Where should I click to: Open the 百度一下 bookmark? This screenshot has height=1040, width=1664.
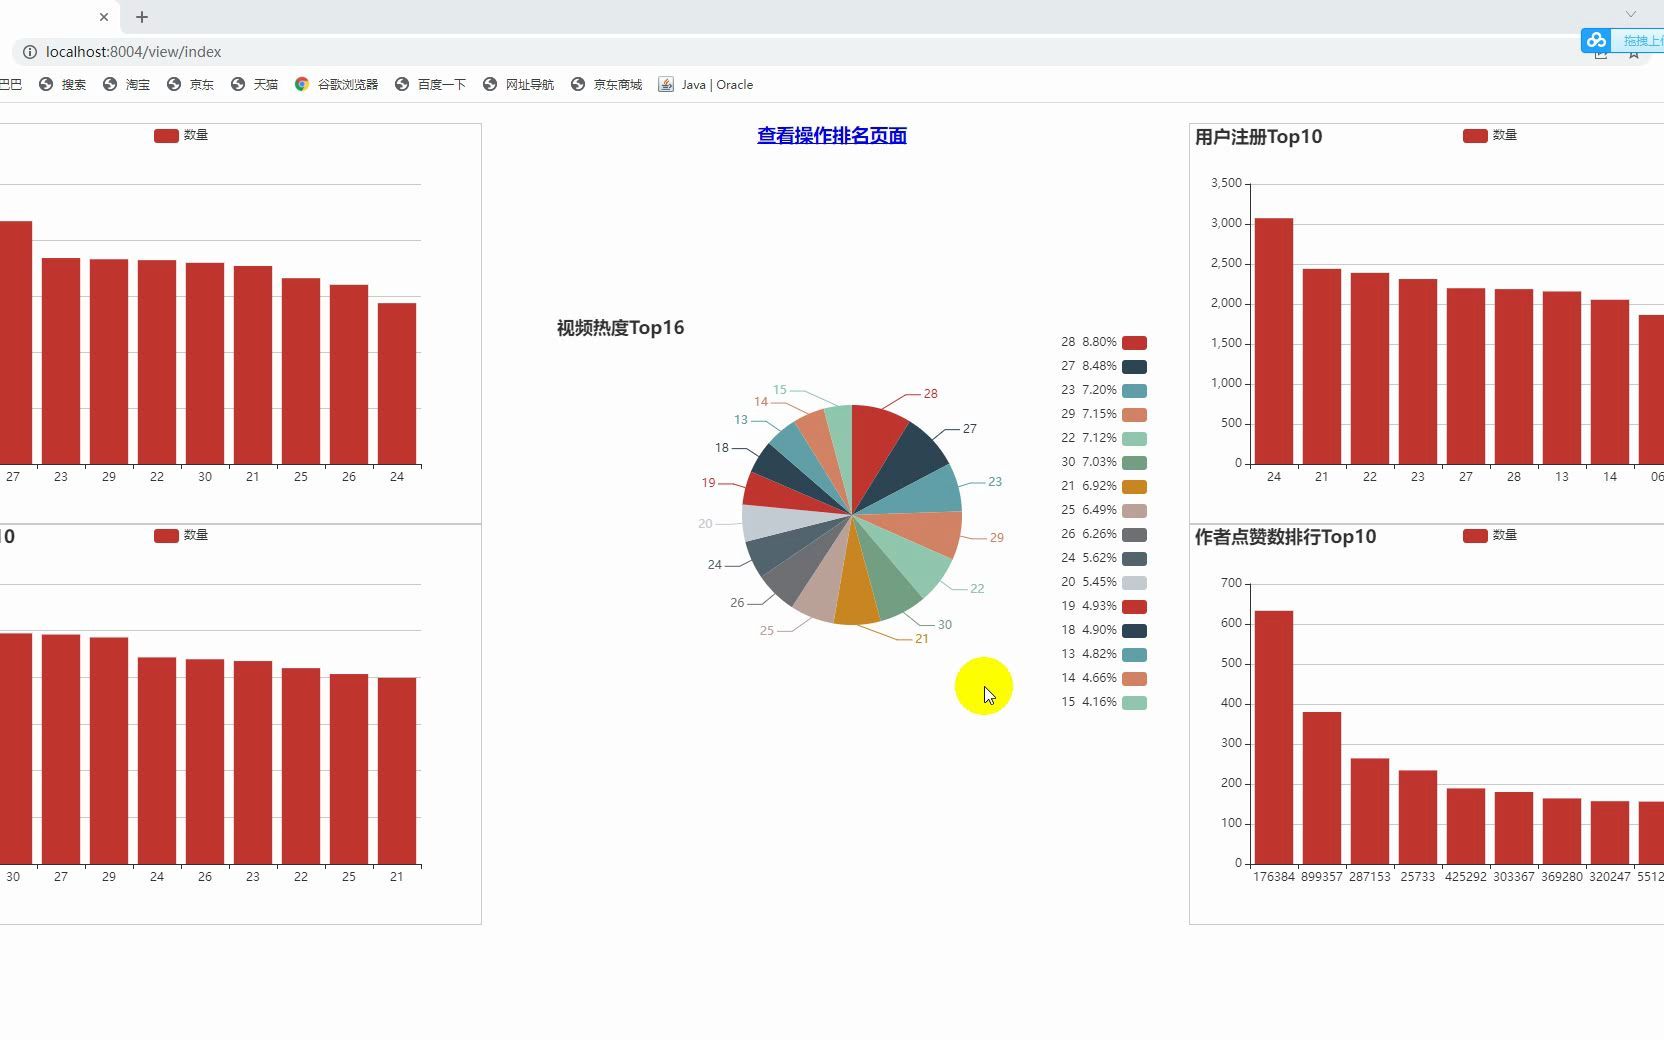tap(430, 85)
